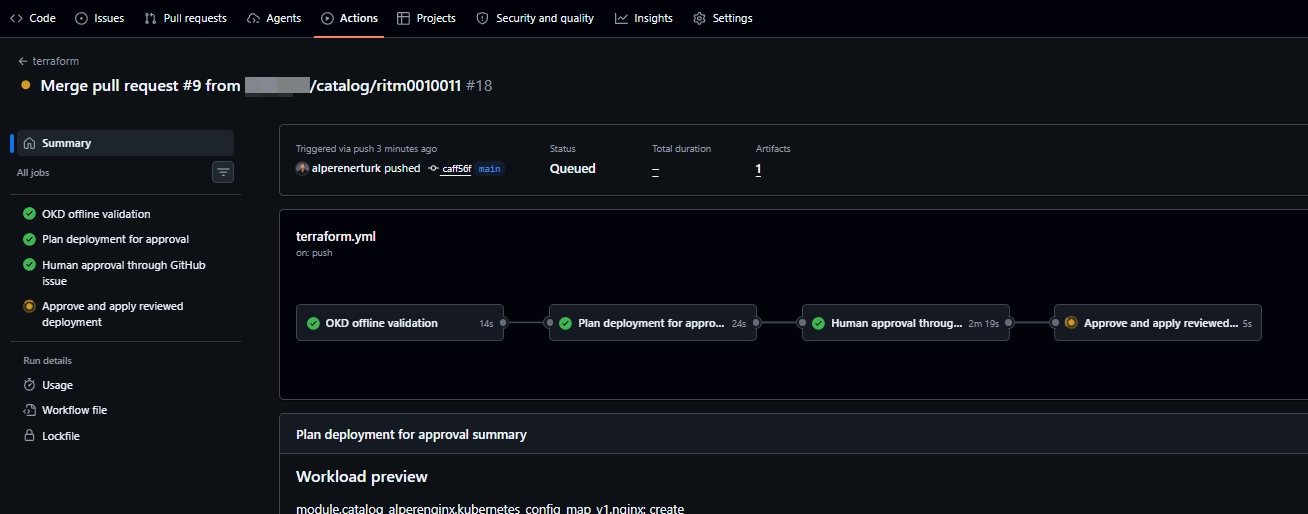Click the artifacts count 1
The height and width of the screenshot is (514, 1308).
coord(758,169)
